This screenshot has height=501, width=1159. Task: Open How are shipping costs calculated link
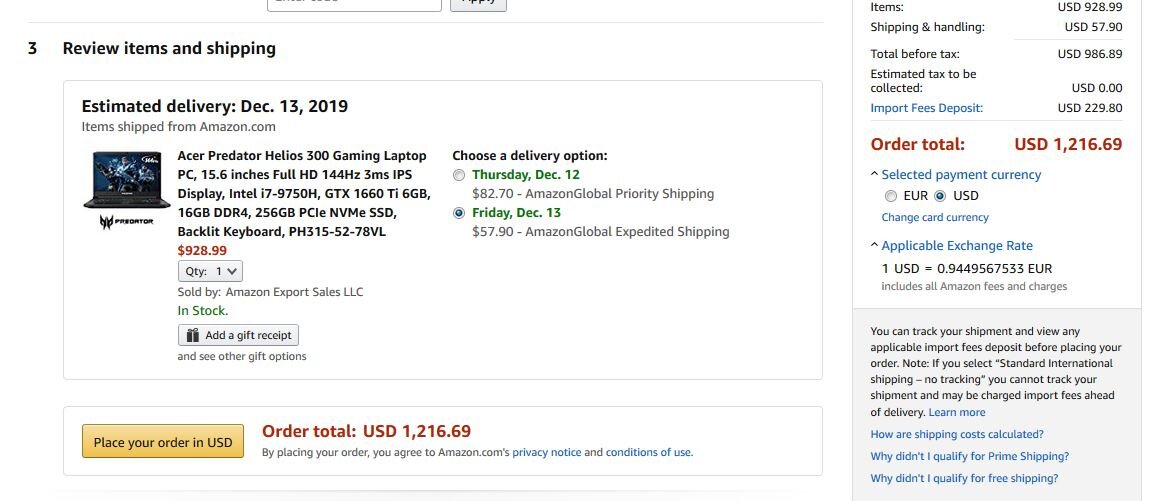click(x=957, y=434)
